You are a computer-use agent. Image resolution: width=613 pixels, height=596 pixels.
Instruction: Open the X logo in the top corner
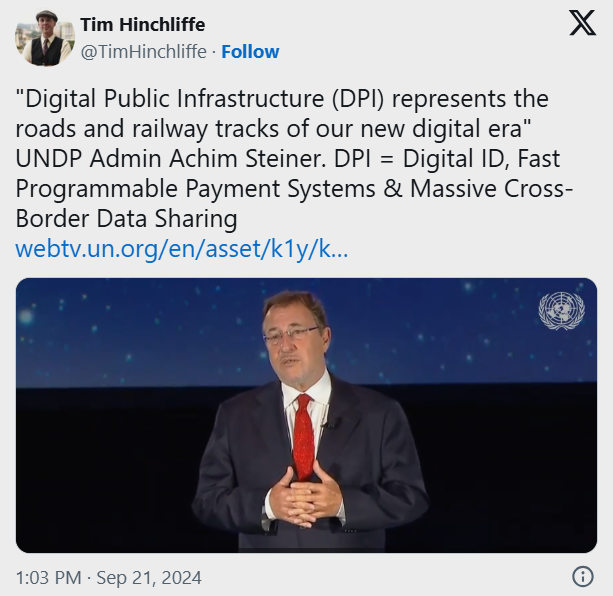click(x=583, y=23)
